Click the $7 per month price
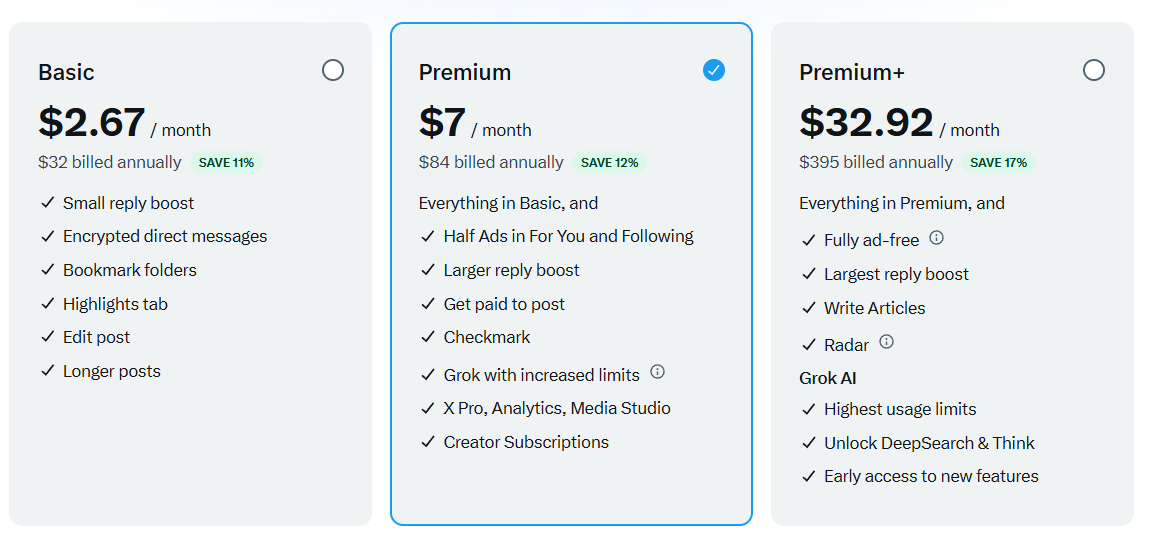This screenshot has width=1157, height=557. click(443, 123)
